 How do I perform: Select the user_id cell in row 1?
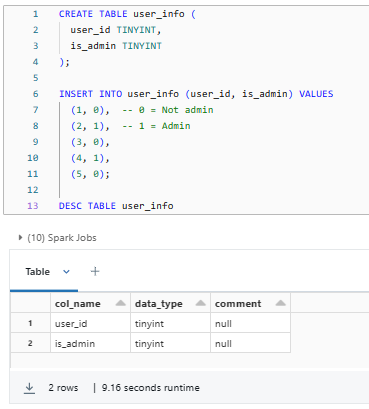90,323
